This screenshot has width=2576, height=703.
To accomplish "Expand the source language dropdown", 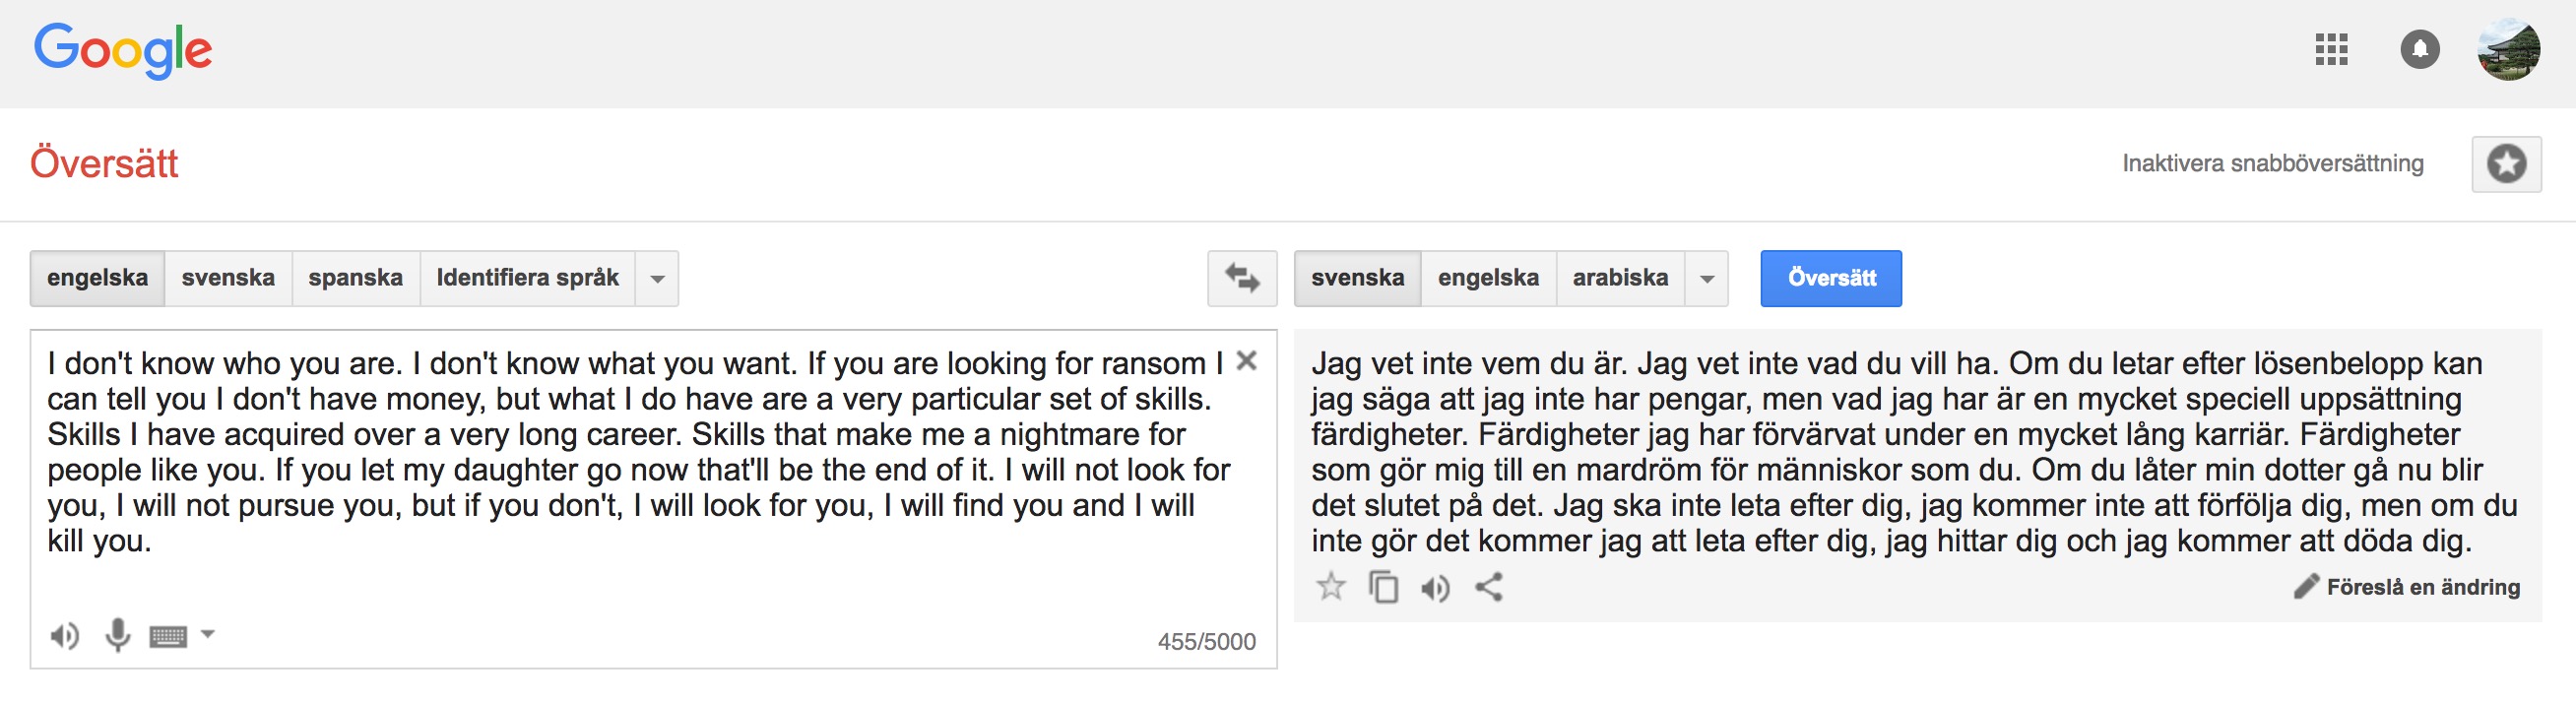I will point(657,278).
